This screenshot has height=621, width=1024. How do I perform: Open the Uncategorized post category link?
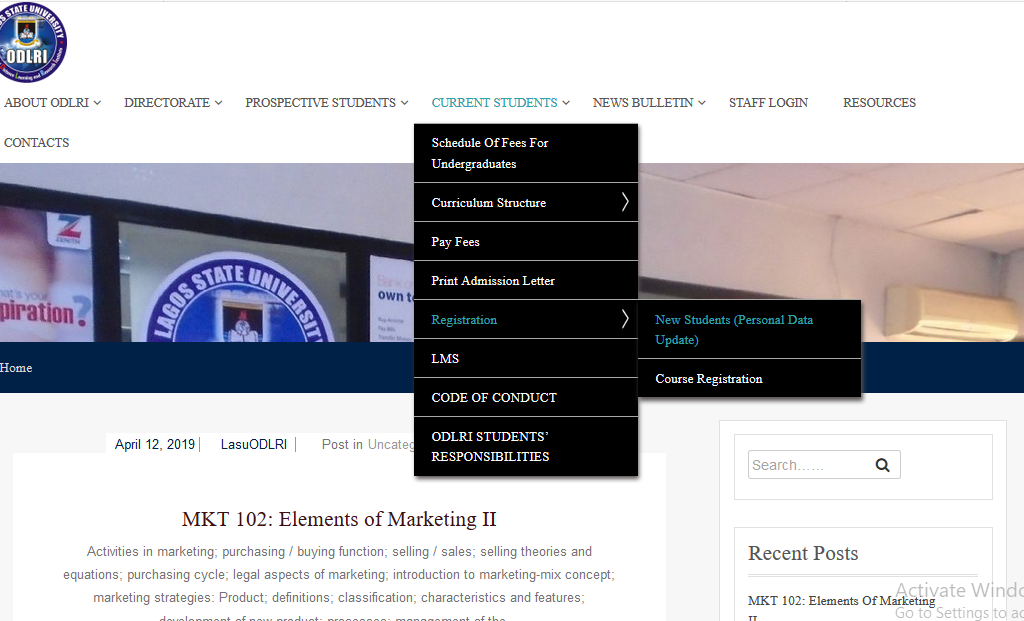[x=391, y=445]
